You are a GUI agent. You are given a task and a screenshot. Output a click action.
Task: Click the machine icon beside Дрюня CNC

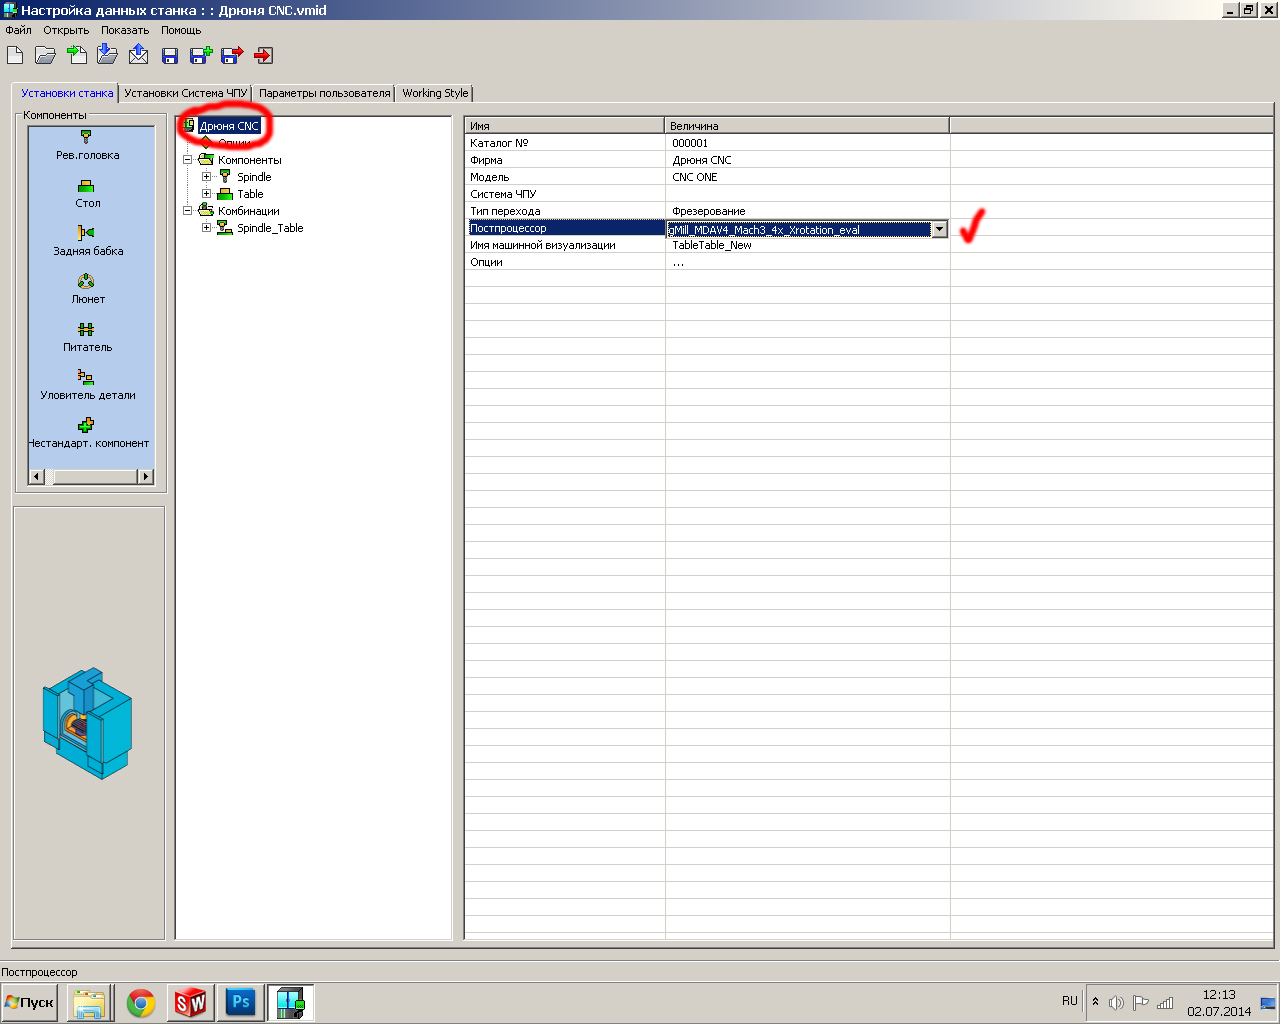click(x=188, y=125)
